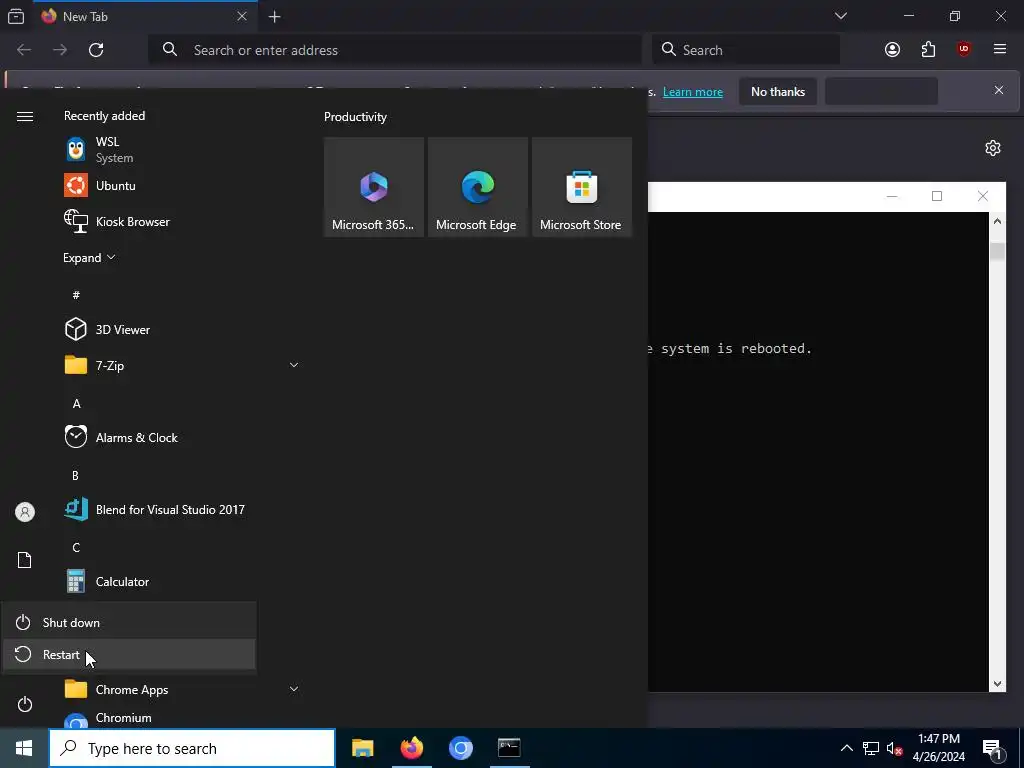Click the No thanks button
The image size is (1024, 768).
(x=778, y=91)
